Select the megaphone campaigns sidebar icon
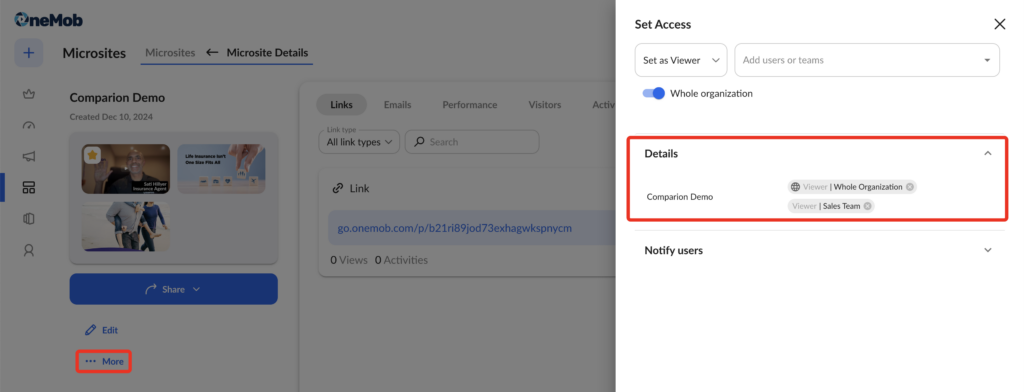This screenshot has width=1024, height=392. (x=28, y=157)
